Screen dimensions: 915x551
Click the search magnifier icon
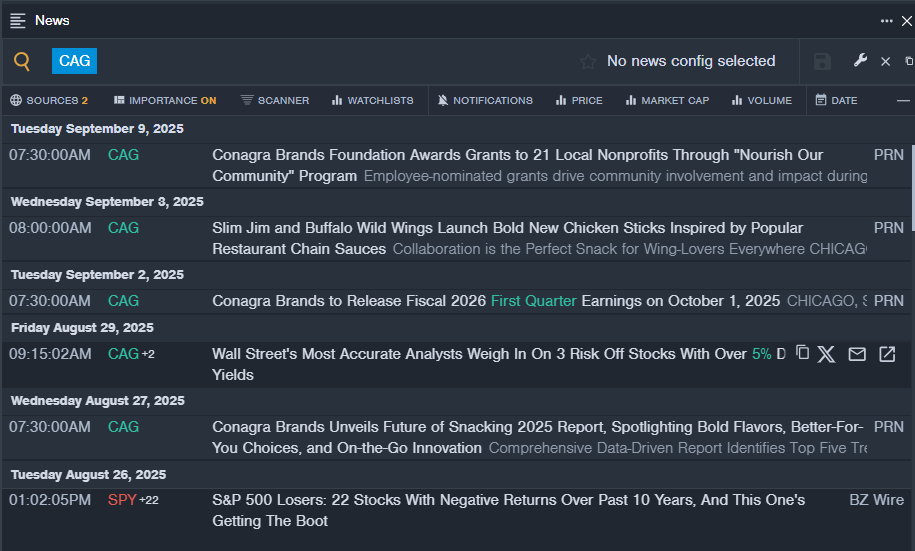point(22,61)
